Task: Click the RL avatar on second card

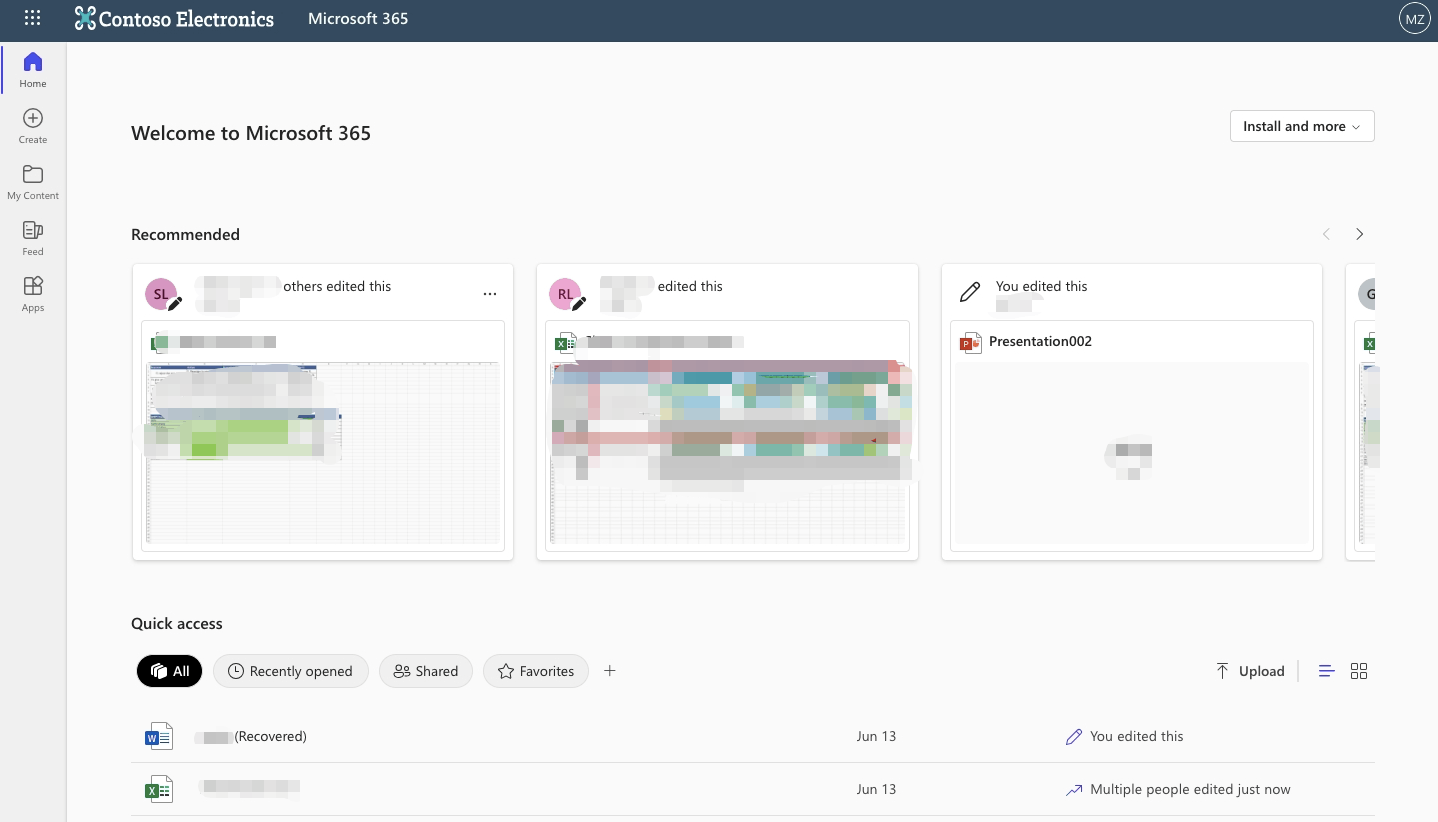Action: [565, 294]
